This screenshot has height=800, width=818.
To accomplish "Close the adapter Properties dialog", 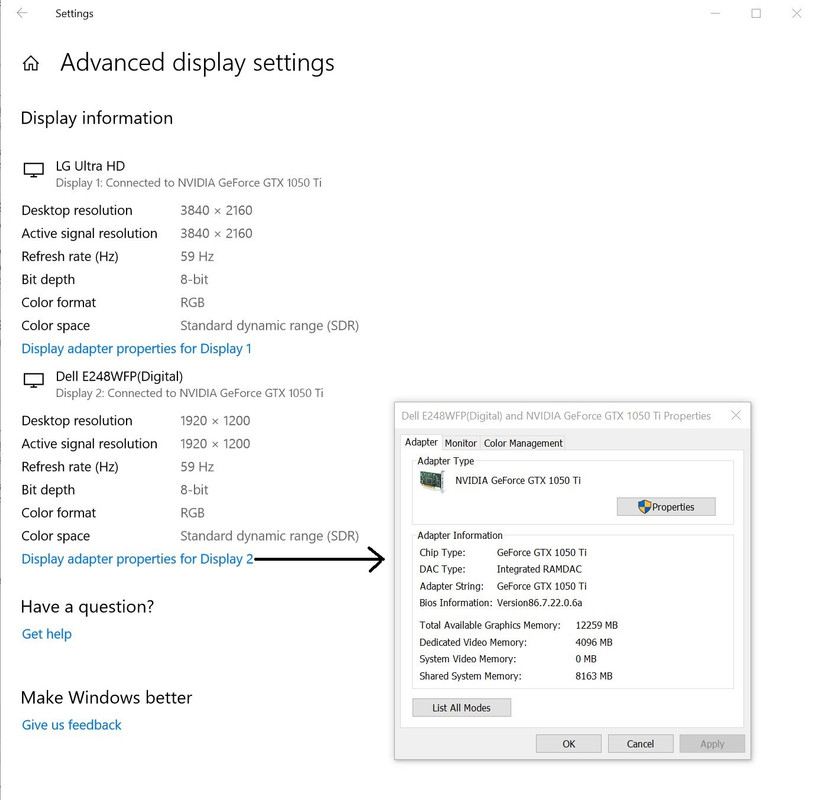I will coord(736,415).
